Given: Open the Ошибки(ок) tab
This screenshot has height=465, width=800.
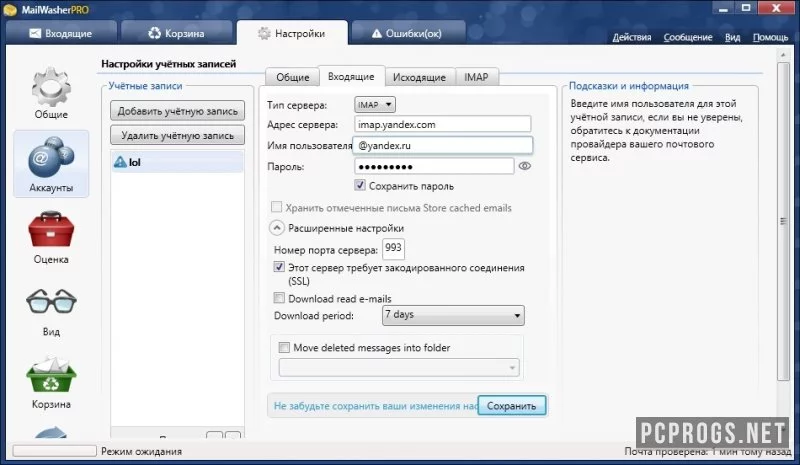Looking at the screenshot, I should (407, 33).
